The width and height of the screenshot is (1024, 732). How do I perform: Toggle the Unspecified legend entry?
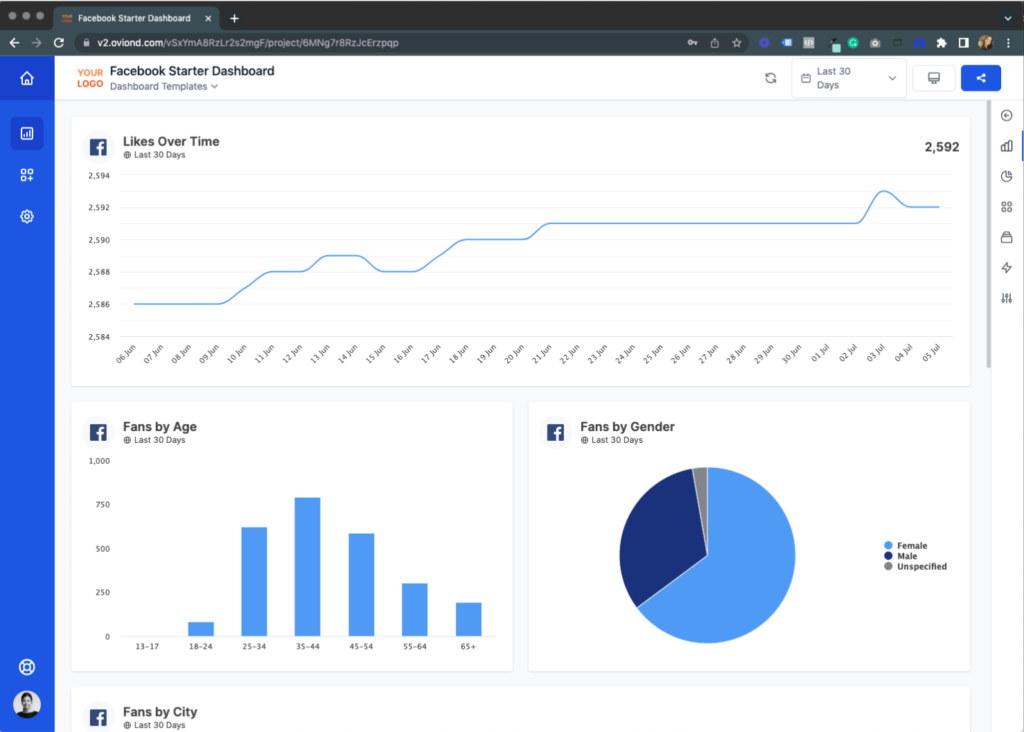(x=916, y=566)
